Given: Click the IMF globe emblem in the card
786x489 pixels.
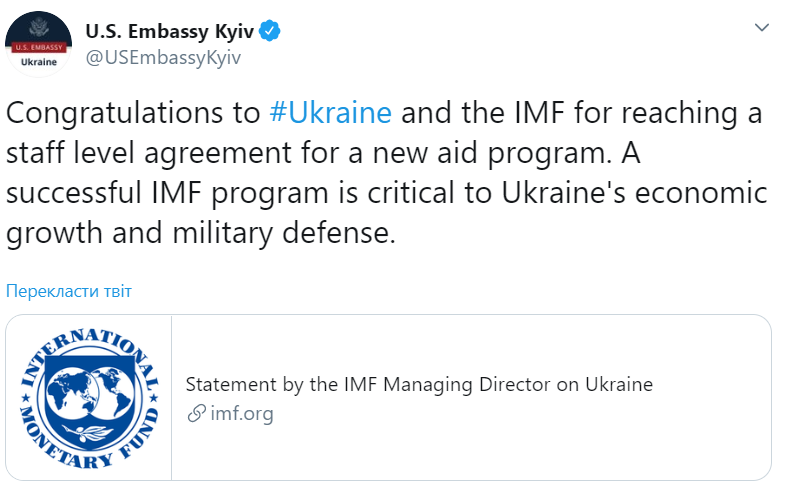Looking at the screenshot, I should click(88, 395).
